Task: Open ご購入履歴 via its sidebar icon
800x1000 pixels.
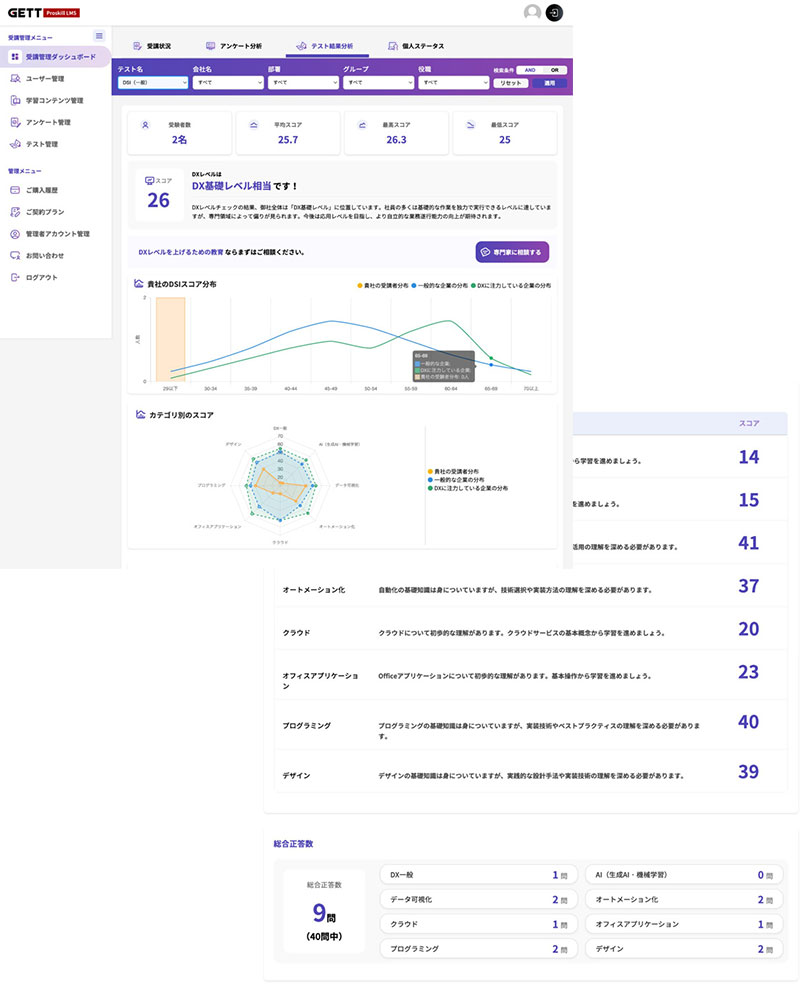Action: 15,190
